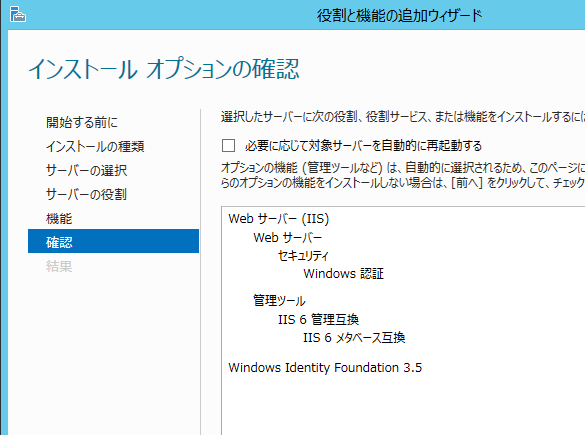
Task: Enable automatic restart of destination server checkbox
Action: [228, 145]
